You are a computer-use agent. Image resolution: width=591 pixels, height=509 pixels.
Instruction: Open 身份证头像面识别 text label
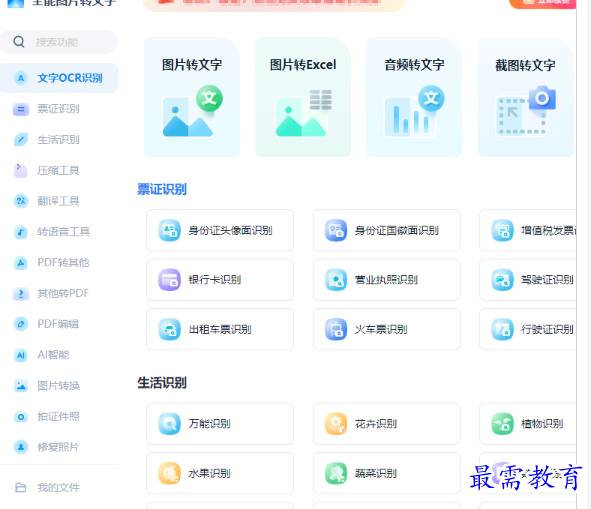230,230
